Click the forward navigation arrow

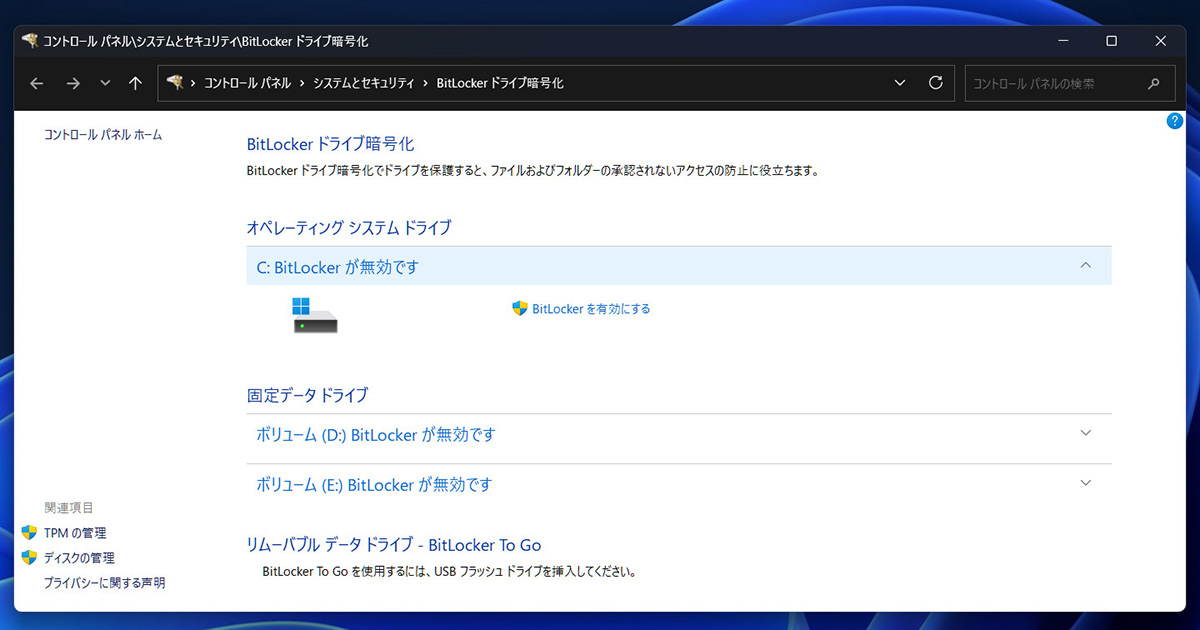point(72,84)
